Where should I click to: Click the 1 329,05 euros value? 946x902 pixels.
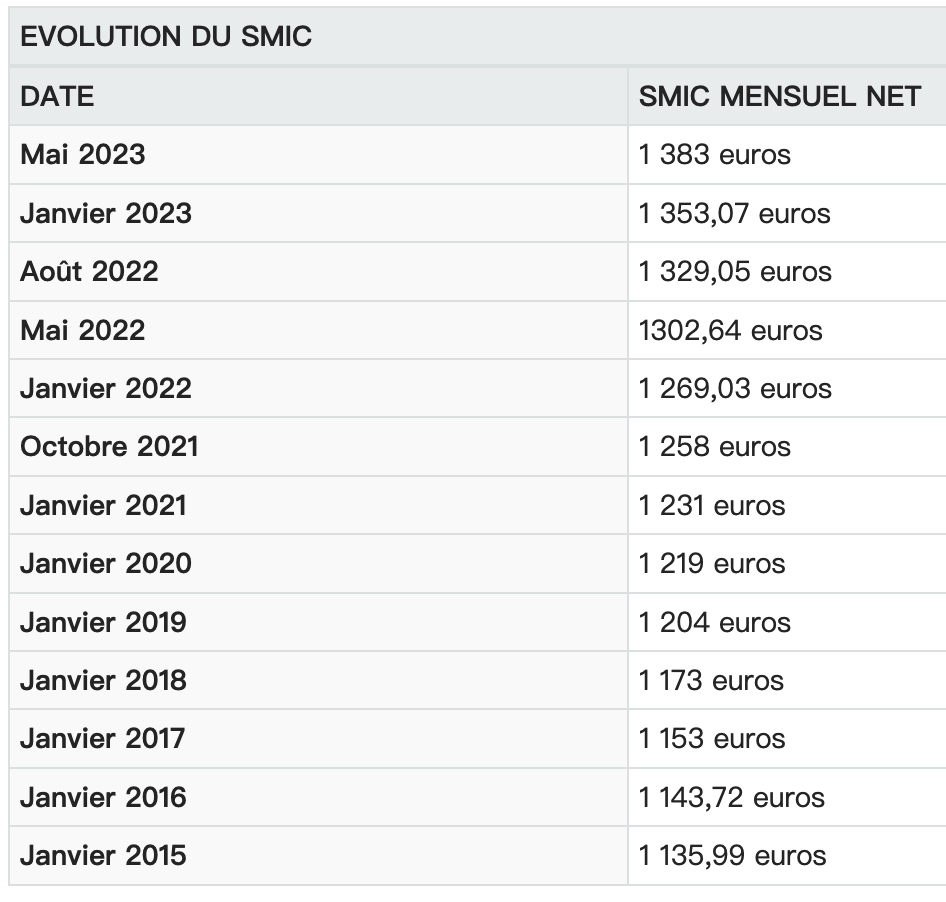click(735, 271)
